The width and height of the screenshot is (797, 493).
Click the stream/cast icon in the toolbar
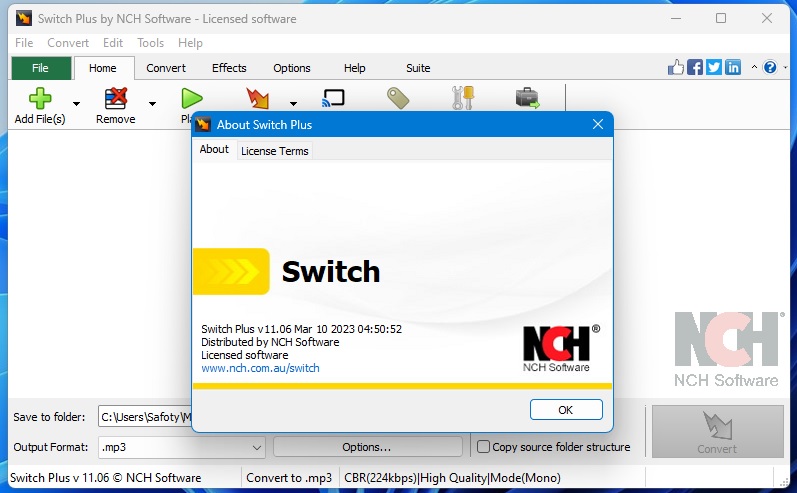coord(333,98)
